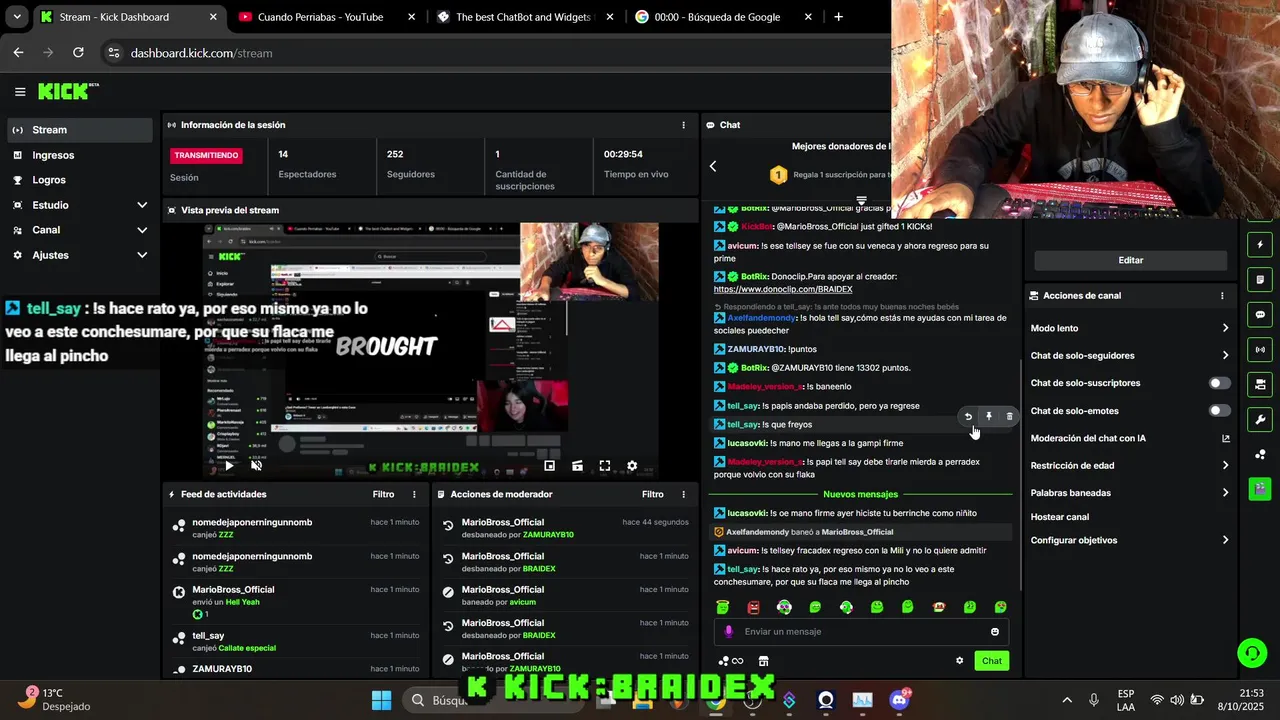Click the channel points infinity icon
Image resolution: width=1280 pixels, height=720 pixels.
[x=731, y=661]
